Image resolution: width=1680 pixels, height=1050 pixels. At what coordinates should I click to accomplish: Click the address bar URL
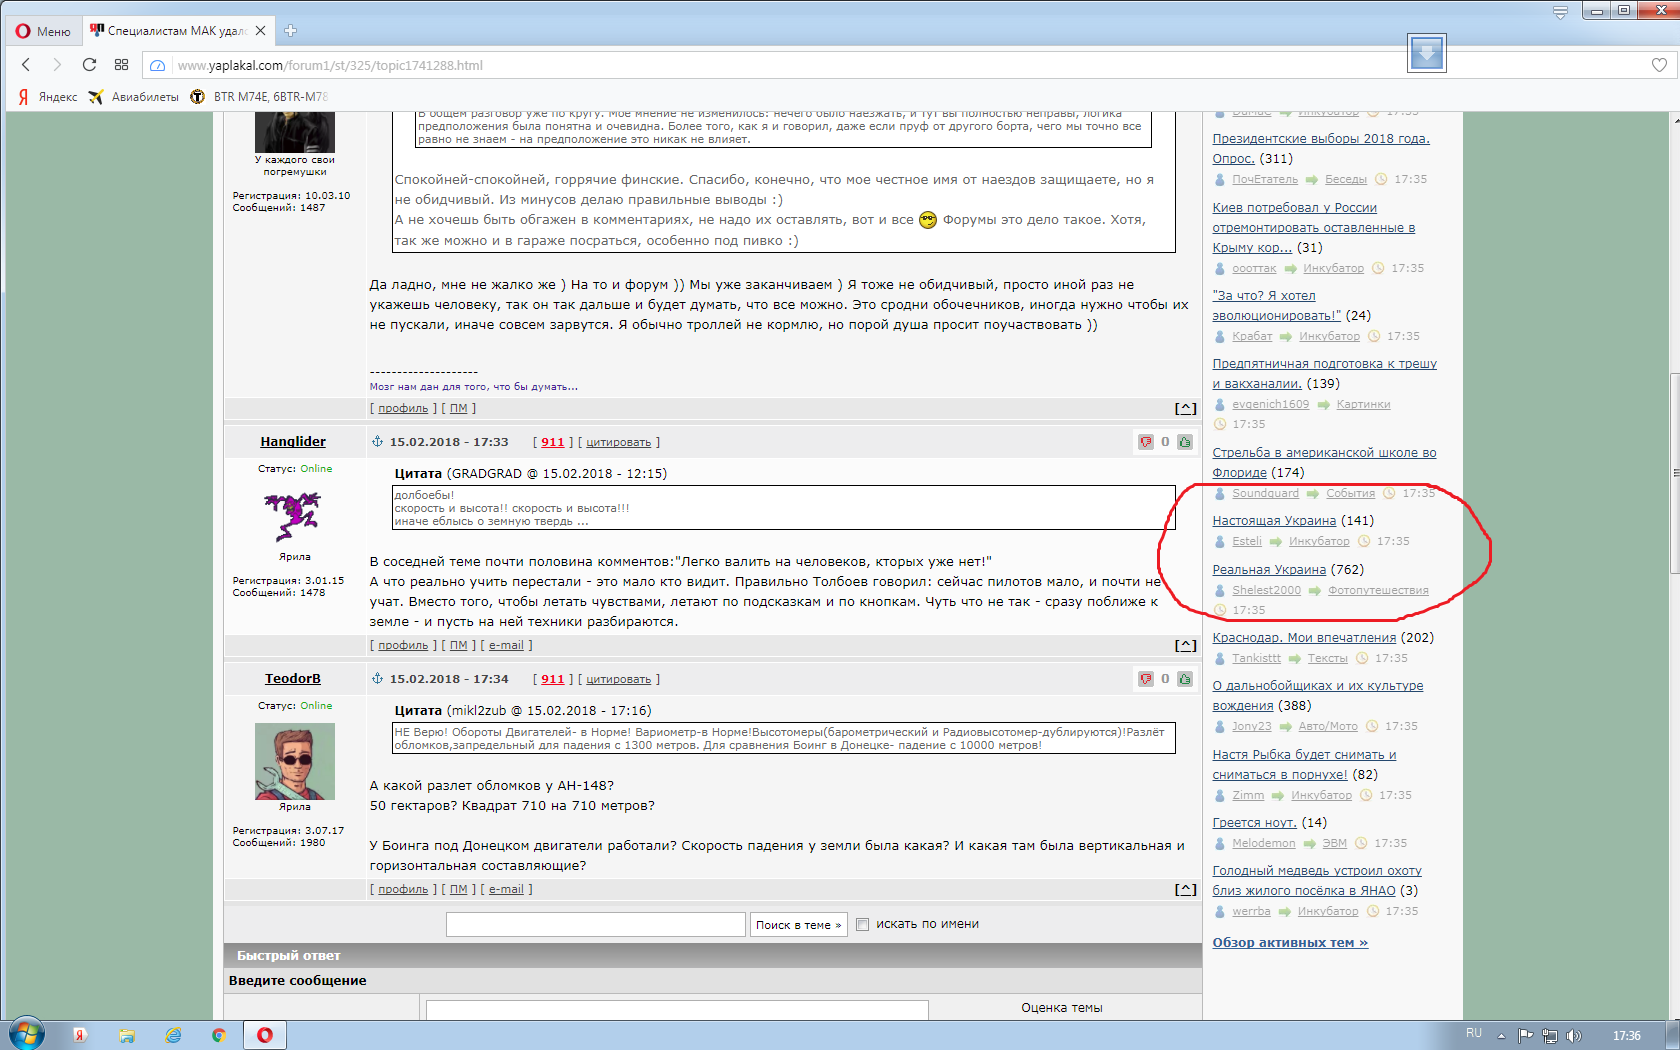(330, 65)
